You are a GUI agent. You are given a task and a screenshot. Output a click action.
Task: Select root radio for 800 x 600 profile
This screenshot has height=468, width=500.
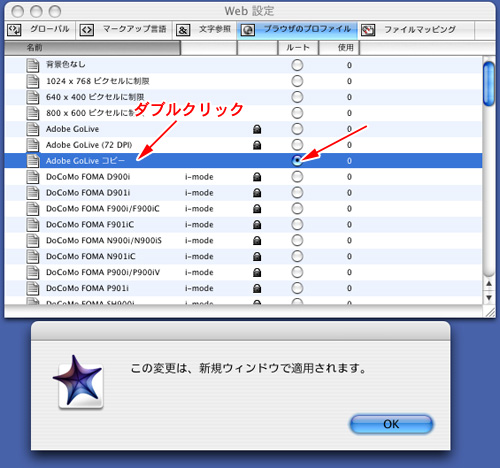[x=297, y=113]
